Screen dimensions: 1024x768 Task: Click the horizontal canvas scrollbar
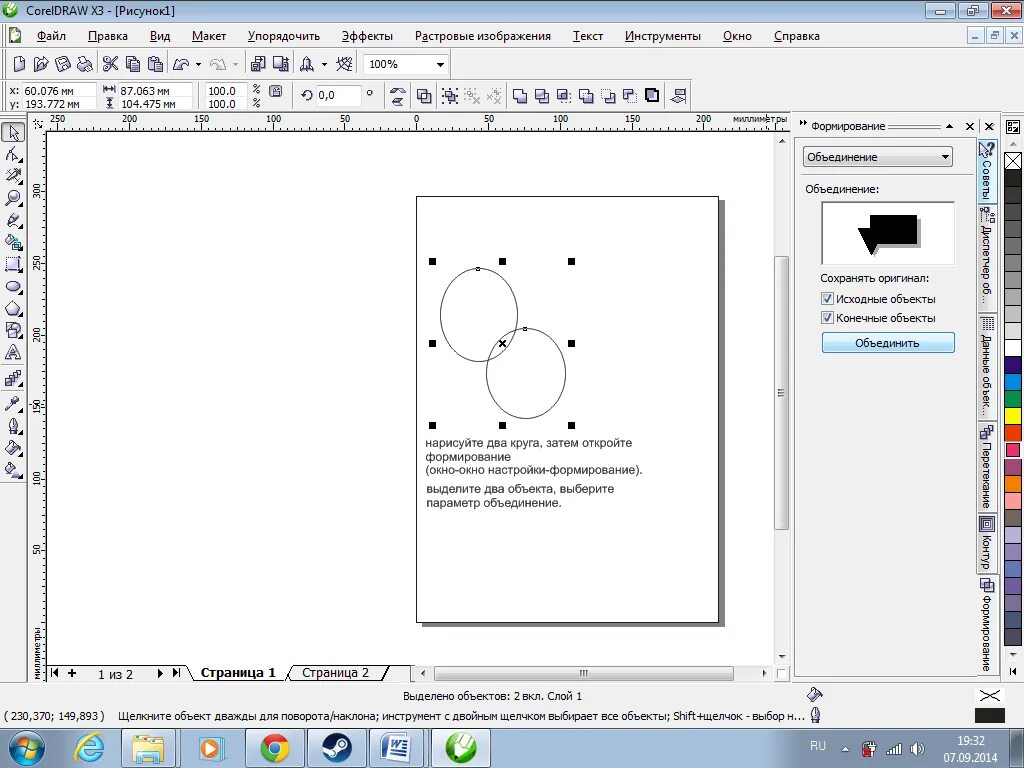[583, 673]
